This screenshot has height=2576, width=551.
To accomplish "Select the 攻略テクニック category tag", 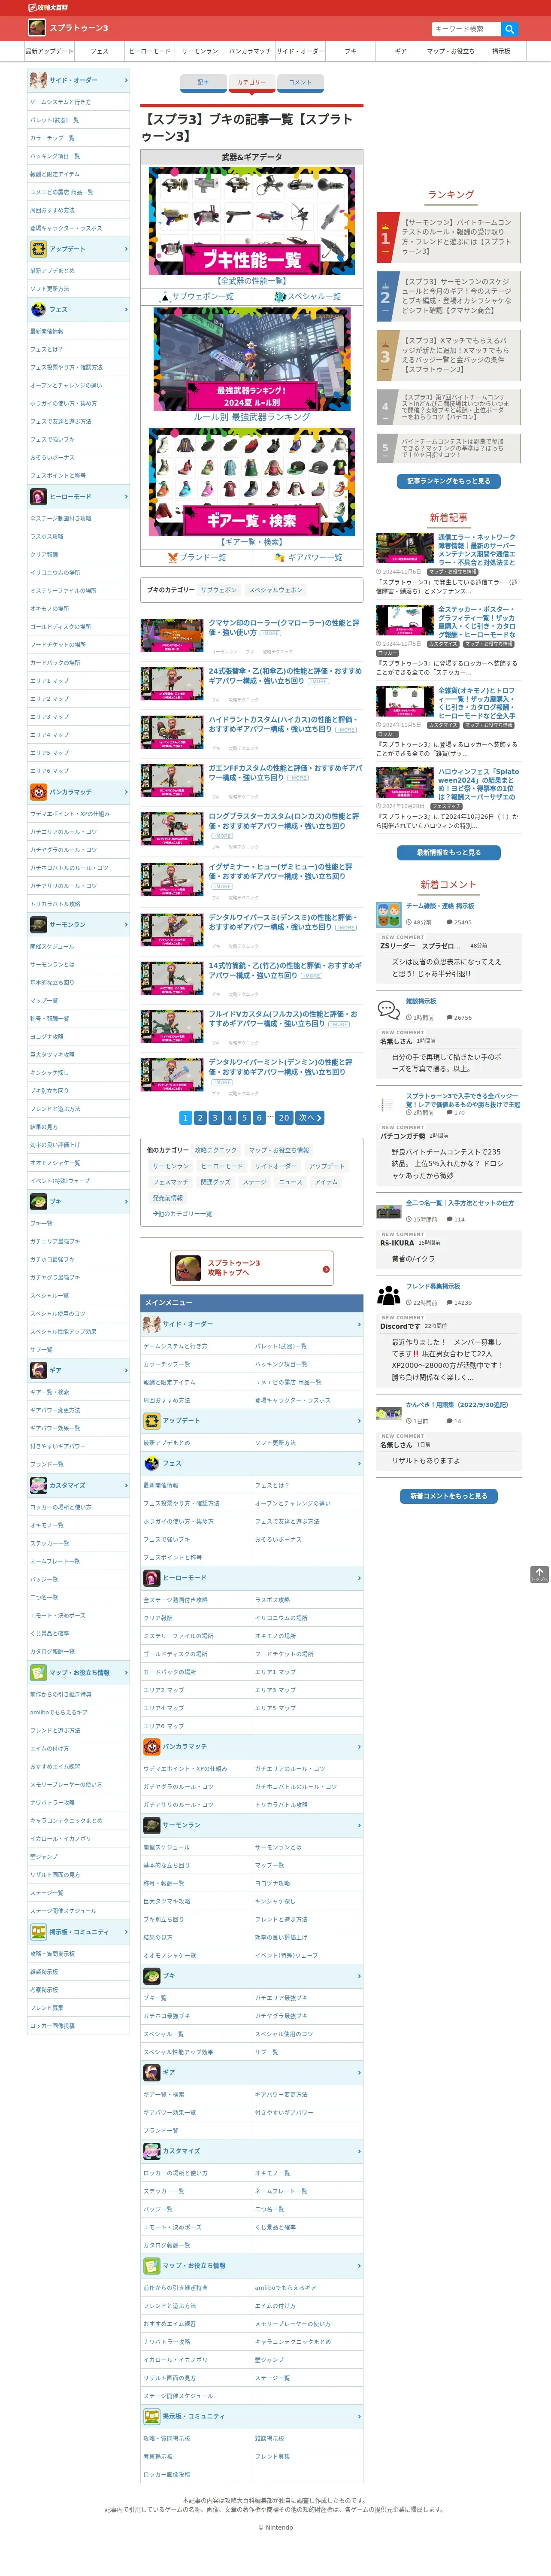I will tap(216, 1150).
